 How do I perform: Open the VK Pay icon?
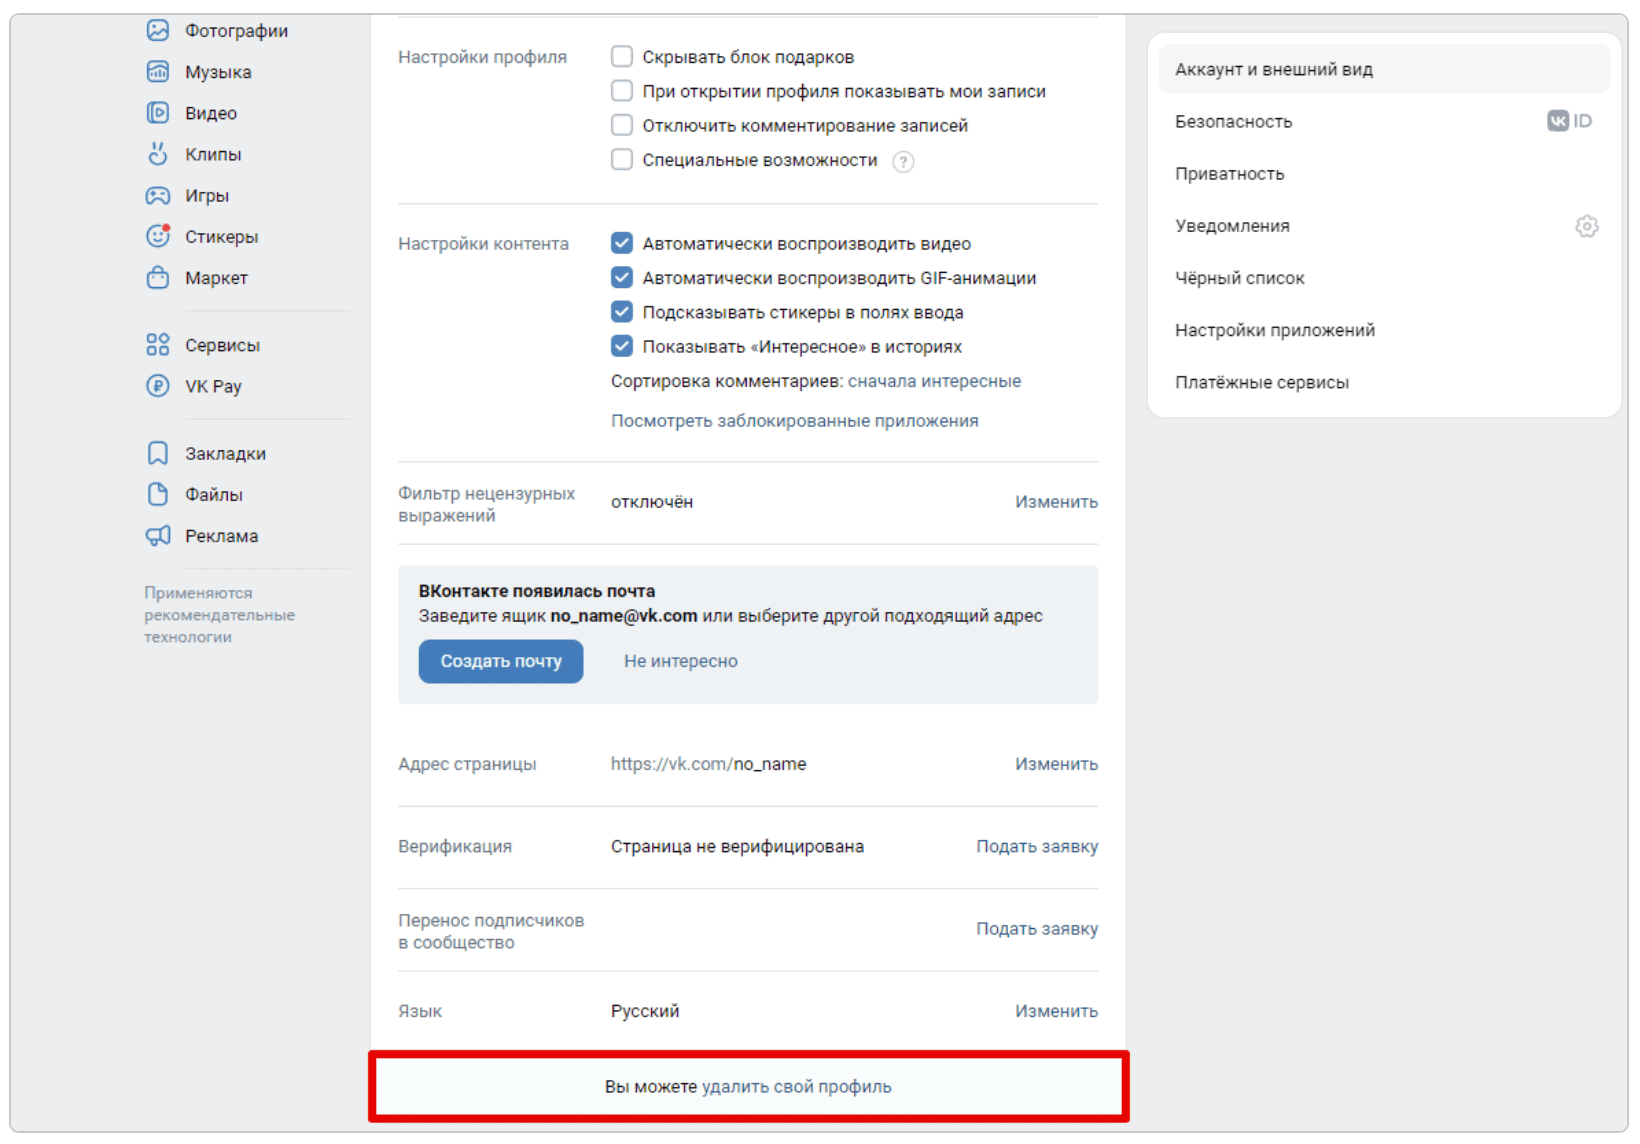(158, 386)
